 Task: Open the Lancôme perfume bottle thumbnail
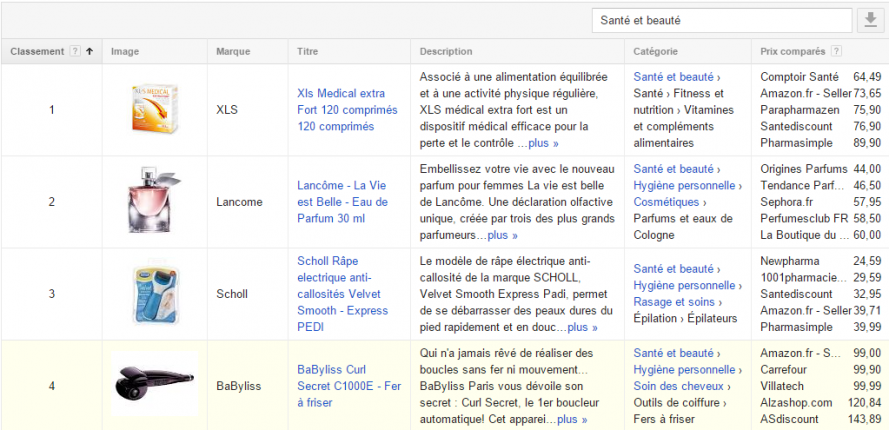tap(153, 201)
